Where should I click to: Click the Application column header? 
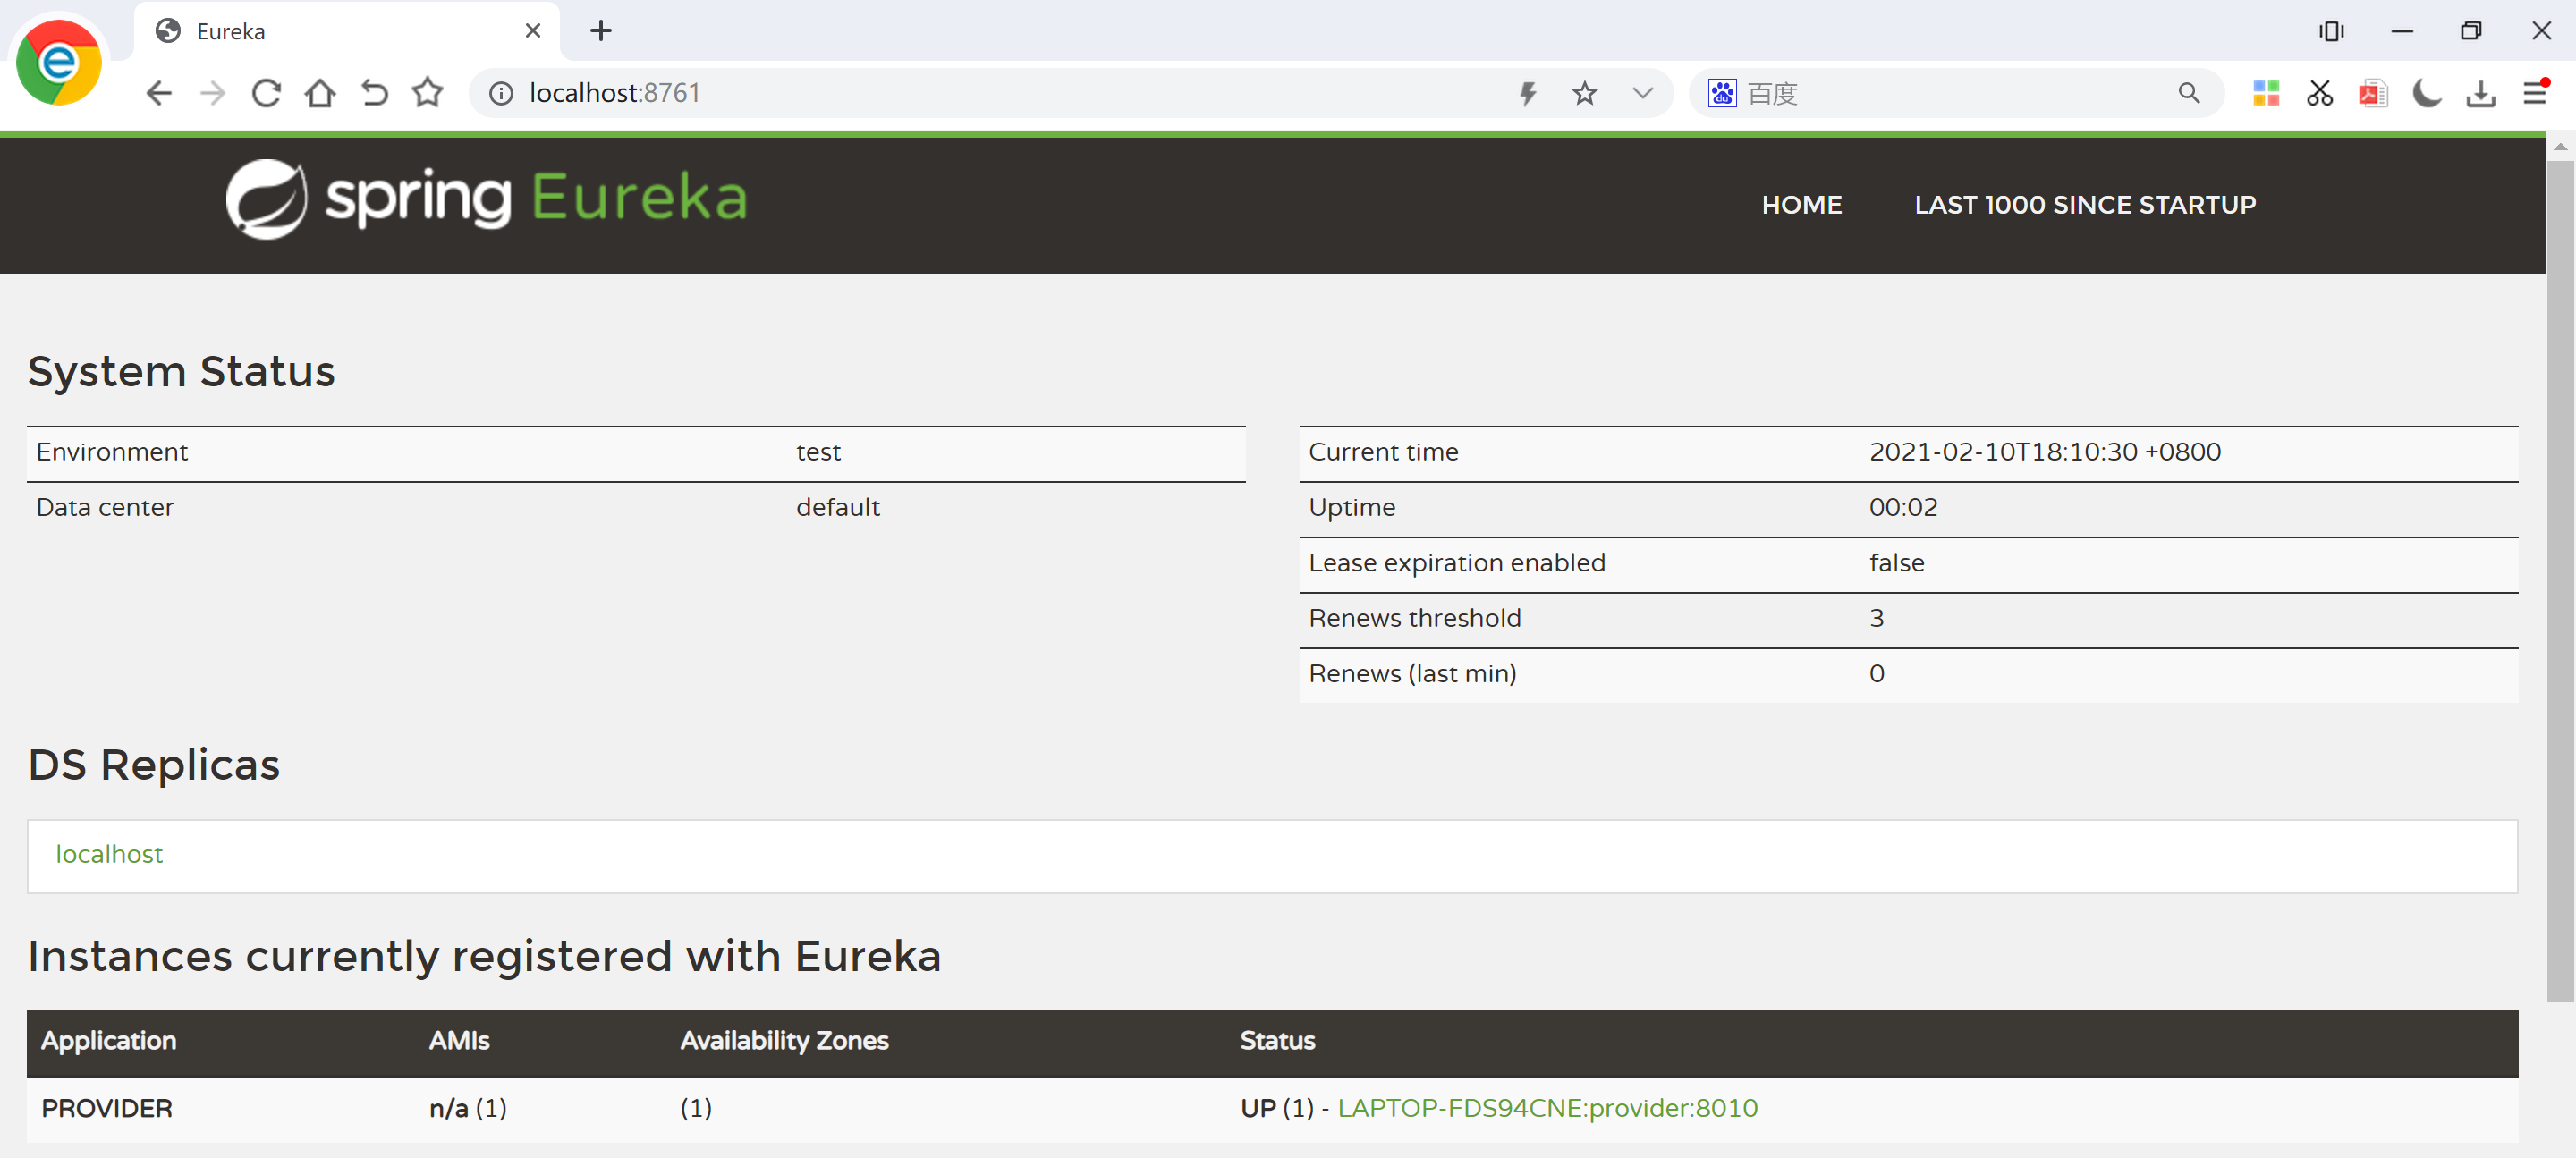coord(108,1041)
